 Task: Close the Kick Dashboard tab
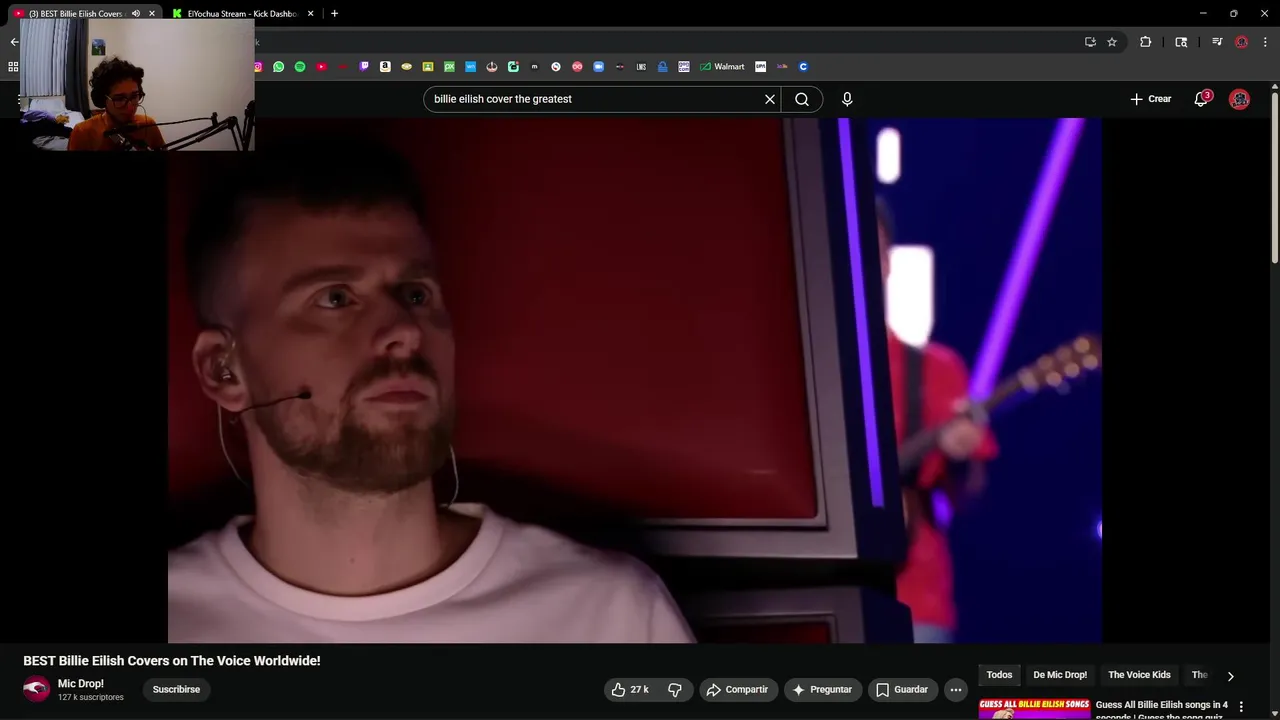311,14
